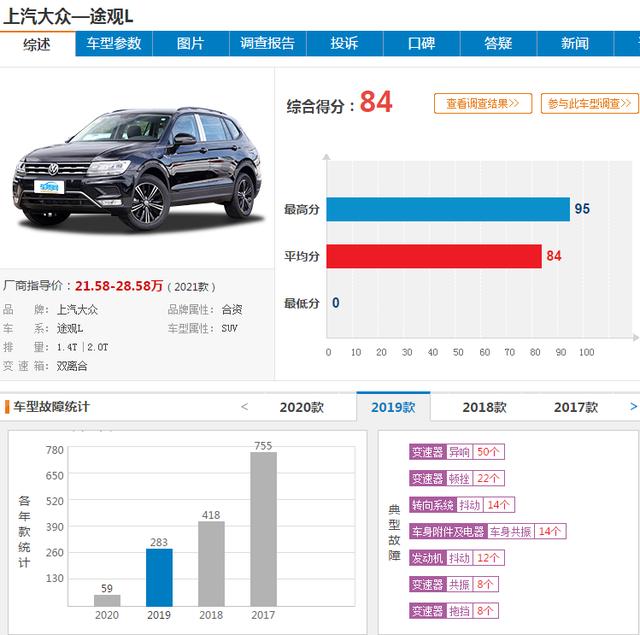Click the 2018 bar showing 418
Screen dimensions: 640x635
(211, 564)
